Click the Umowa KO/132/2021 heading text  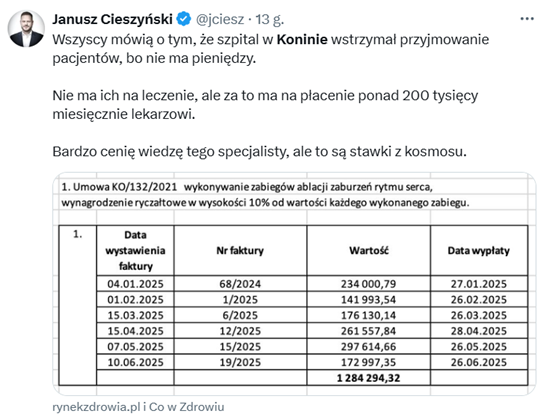(119, 187)
